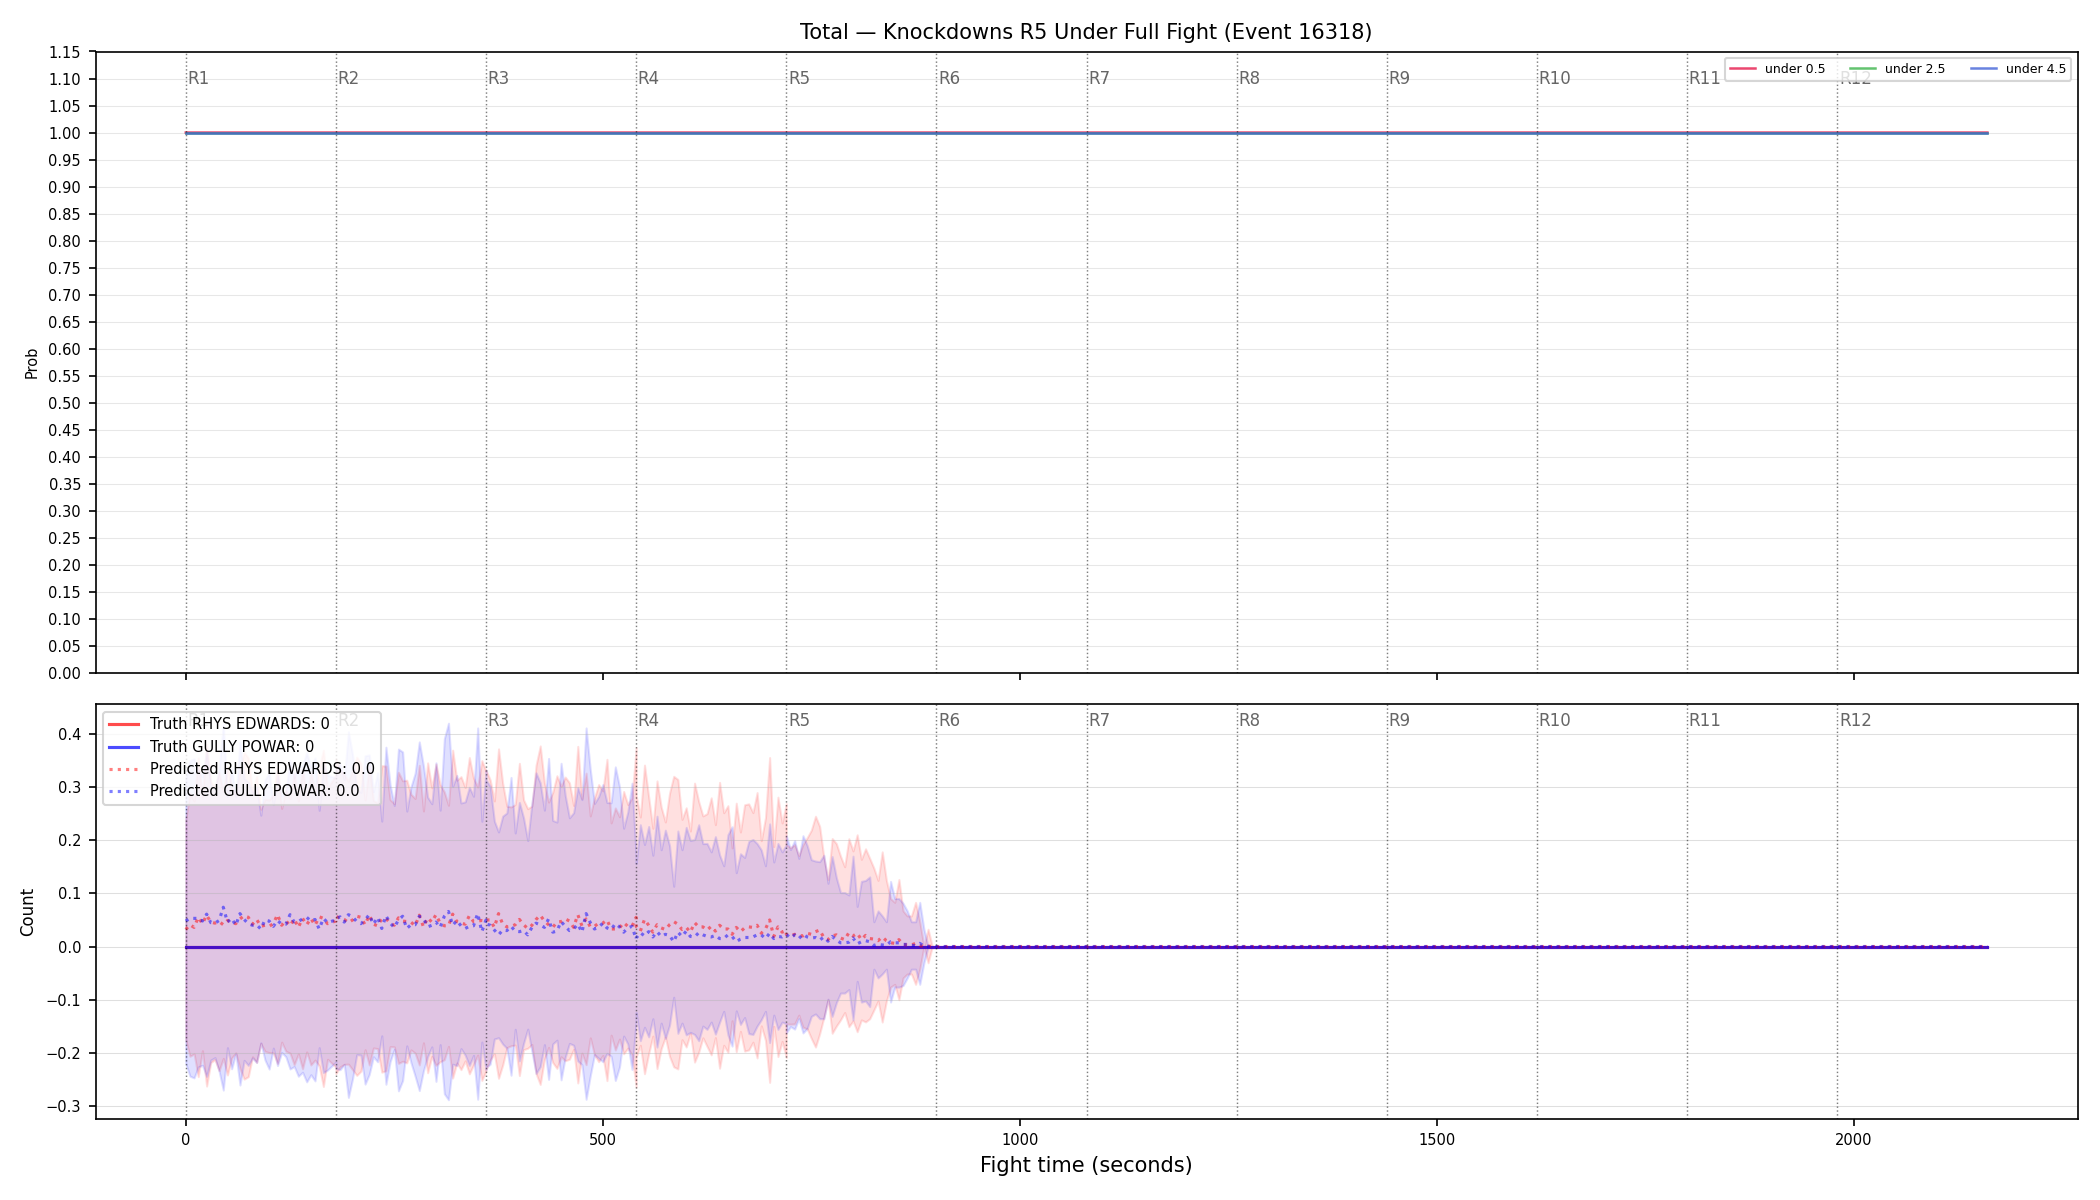Click the R1 round marker in Prob chart
Viewport: 2100px width, 1200px height.
click(x=198, y=78)
